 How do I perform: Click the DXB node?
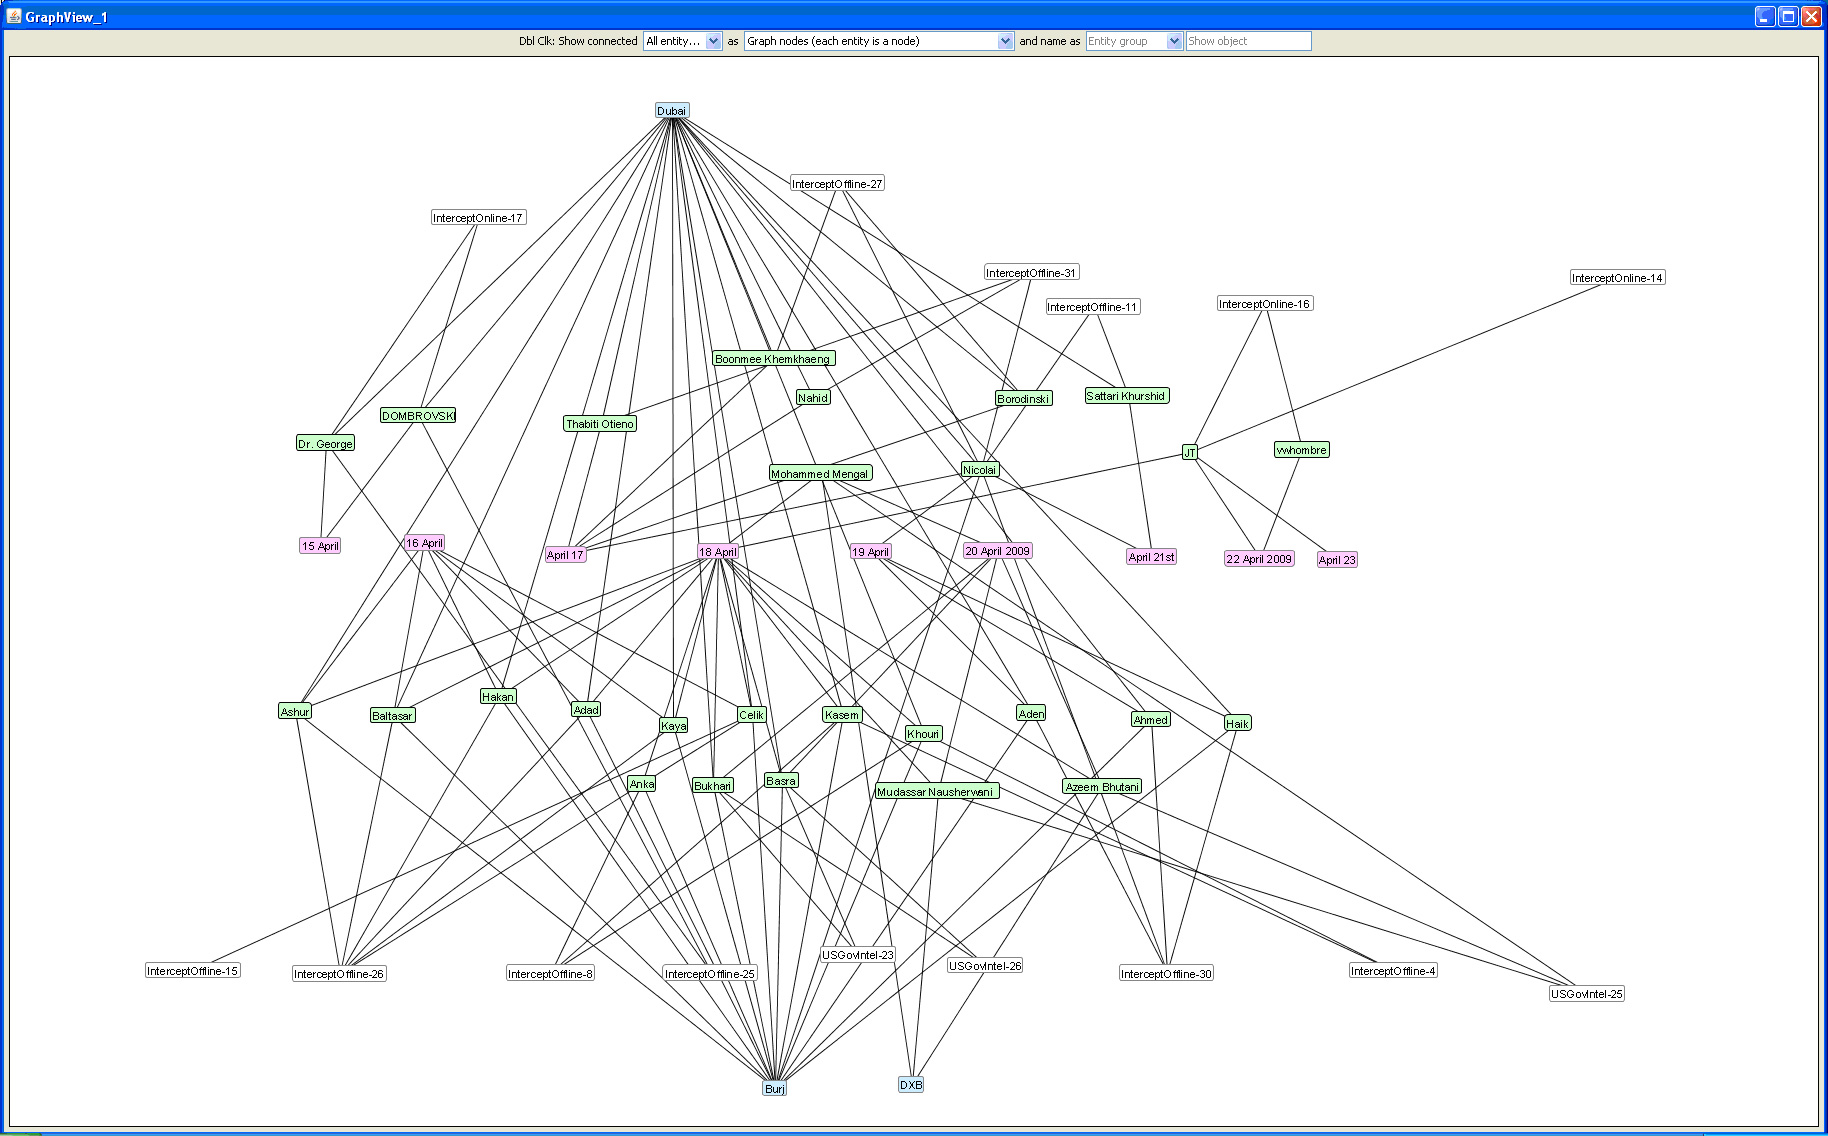pyautogui.click(x=911, y=1084)
